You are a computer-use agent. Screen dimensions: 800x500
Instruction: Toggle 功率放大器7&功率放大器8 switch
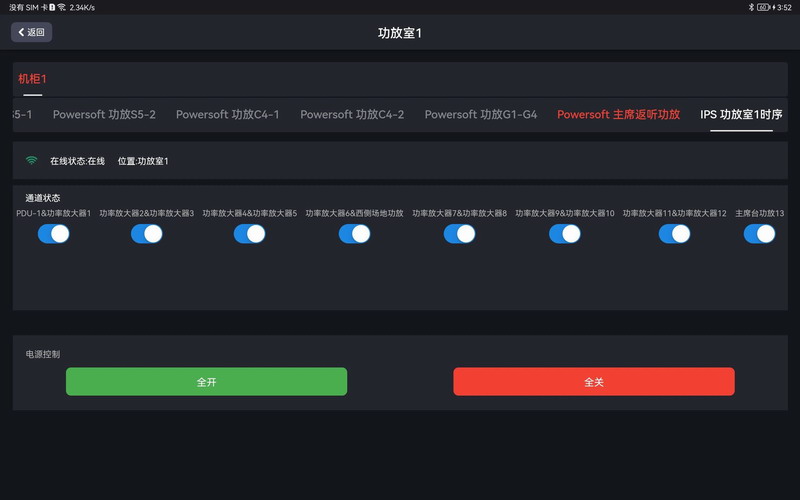[x=459, y=234]
